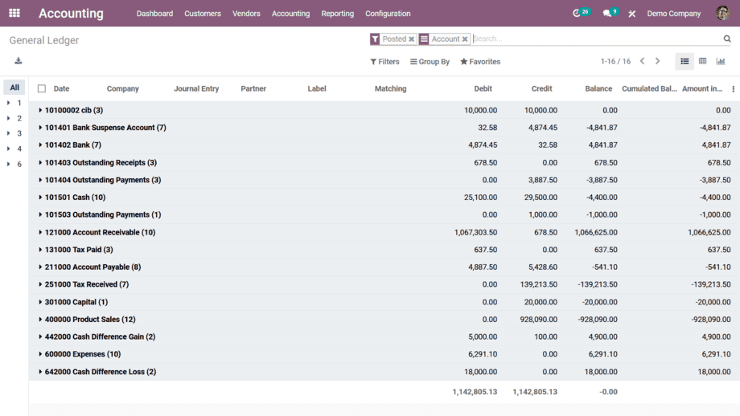740x416 pixels.
Task: Click into the search input field
Action: pyautogui.click(x=595, y=39)
